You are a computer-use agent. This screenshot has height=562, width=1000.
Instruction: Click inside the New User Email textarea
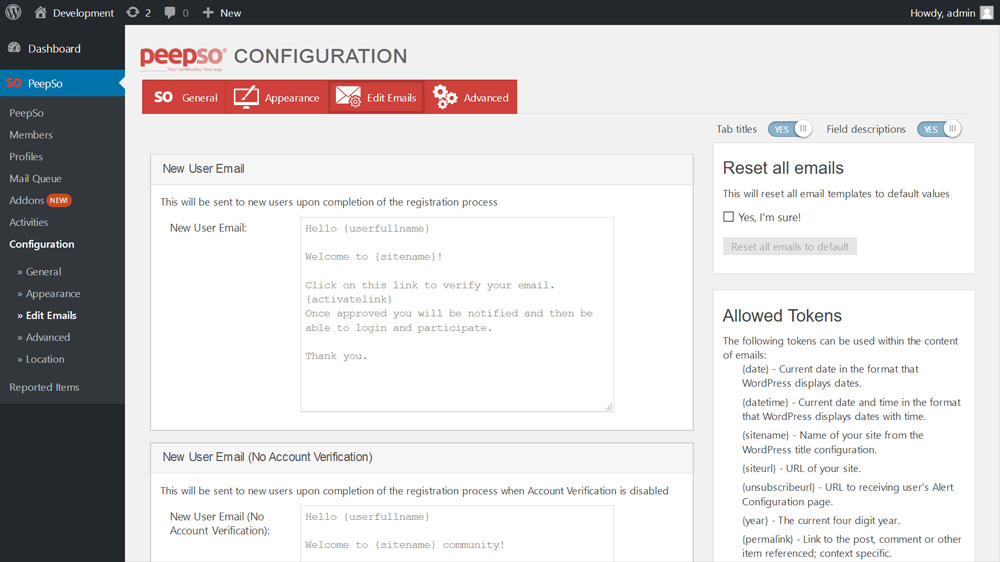point(457,314)
